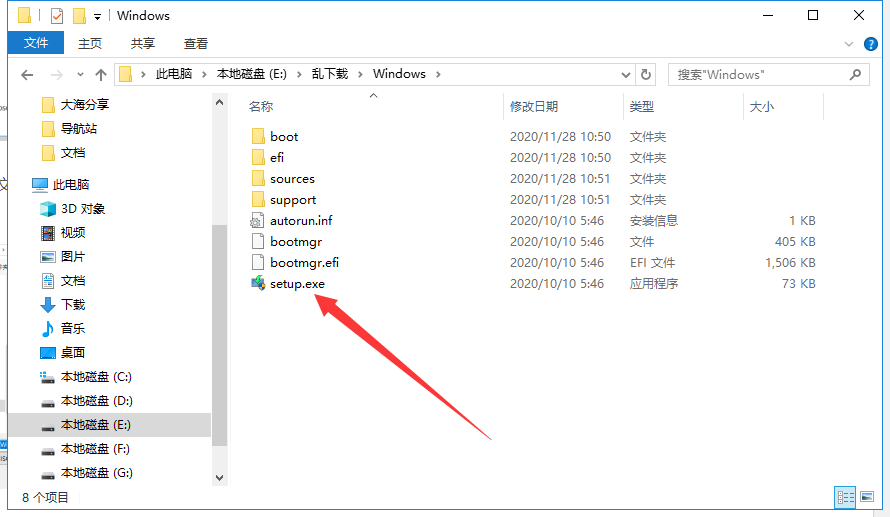Viewport: 890px width, 517px height.
Task: Open quick access toolbar customize dropdown
Action: 97,16
